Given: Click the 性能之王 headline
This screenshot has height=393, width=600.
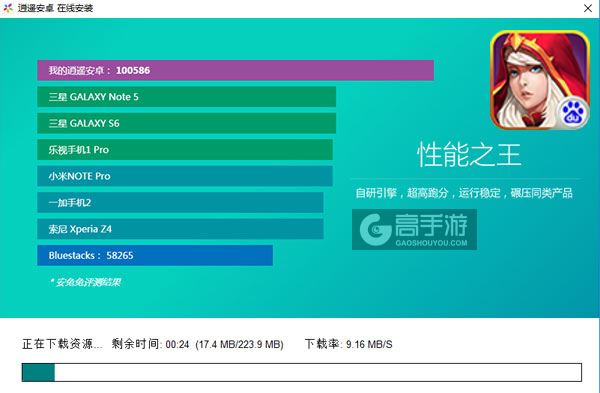Looking at the screenshot, I should (x=470, y=155).
